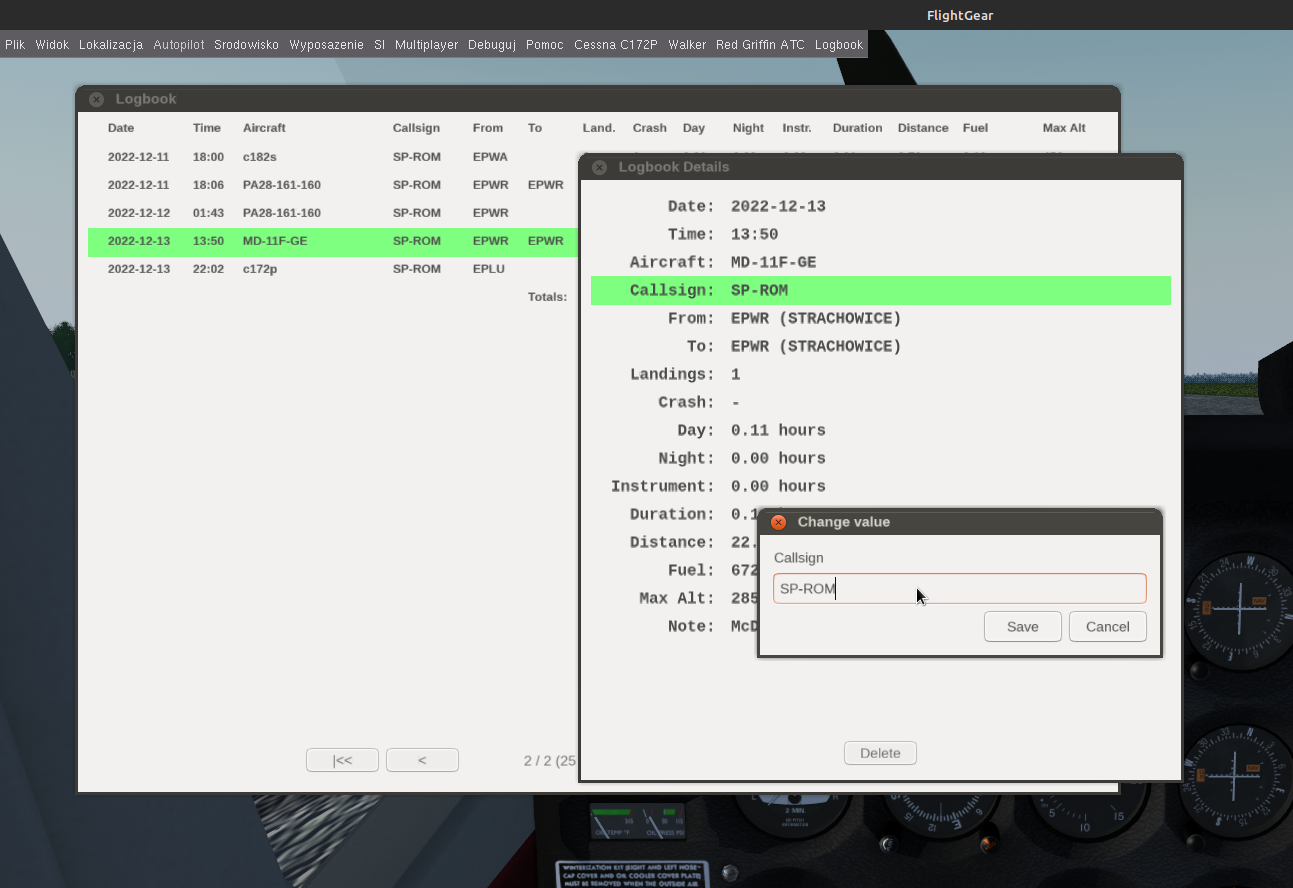Image resolution: width=1293 pixels, height=888 pixels.
Task: Open the Cessna C172P menu
Action: pyautogui.click(x=616, y=45)
